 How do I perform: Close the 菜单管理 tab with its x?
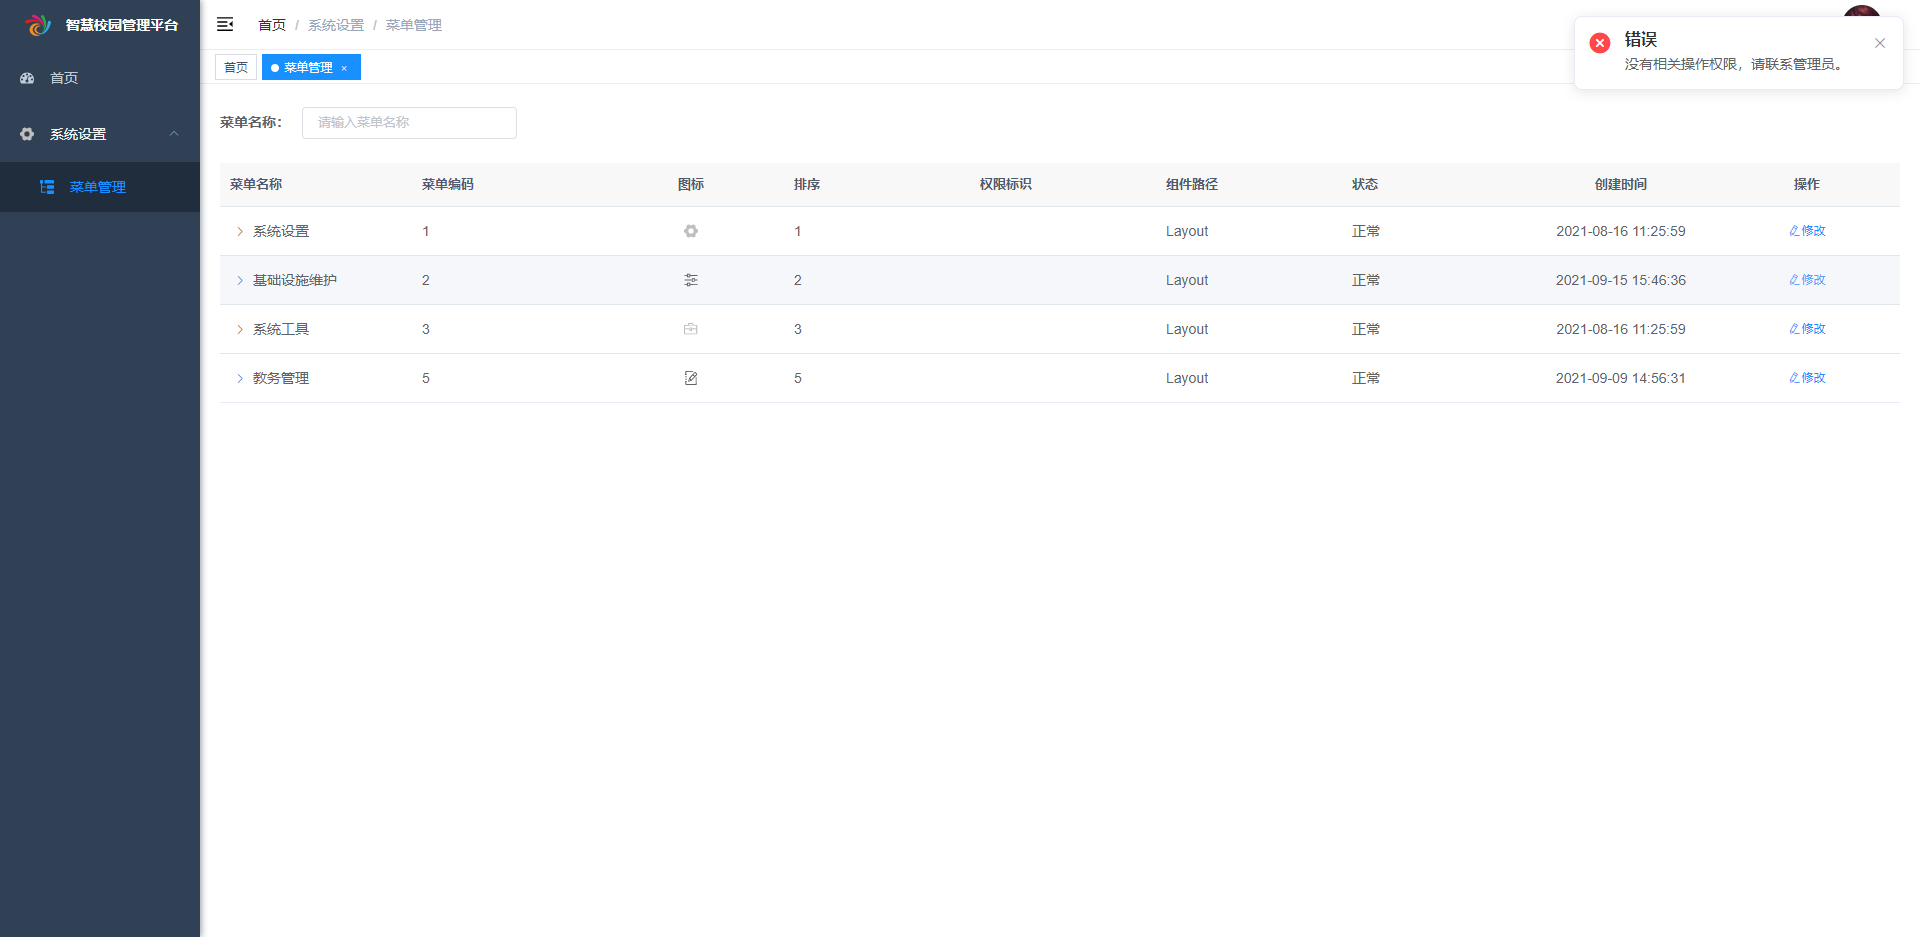[344, 68]
